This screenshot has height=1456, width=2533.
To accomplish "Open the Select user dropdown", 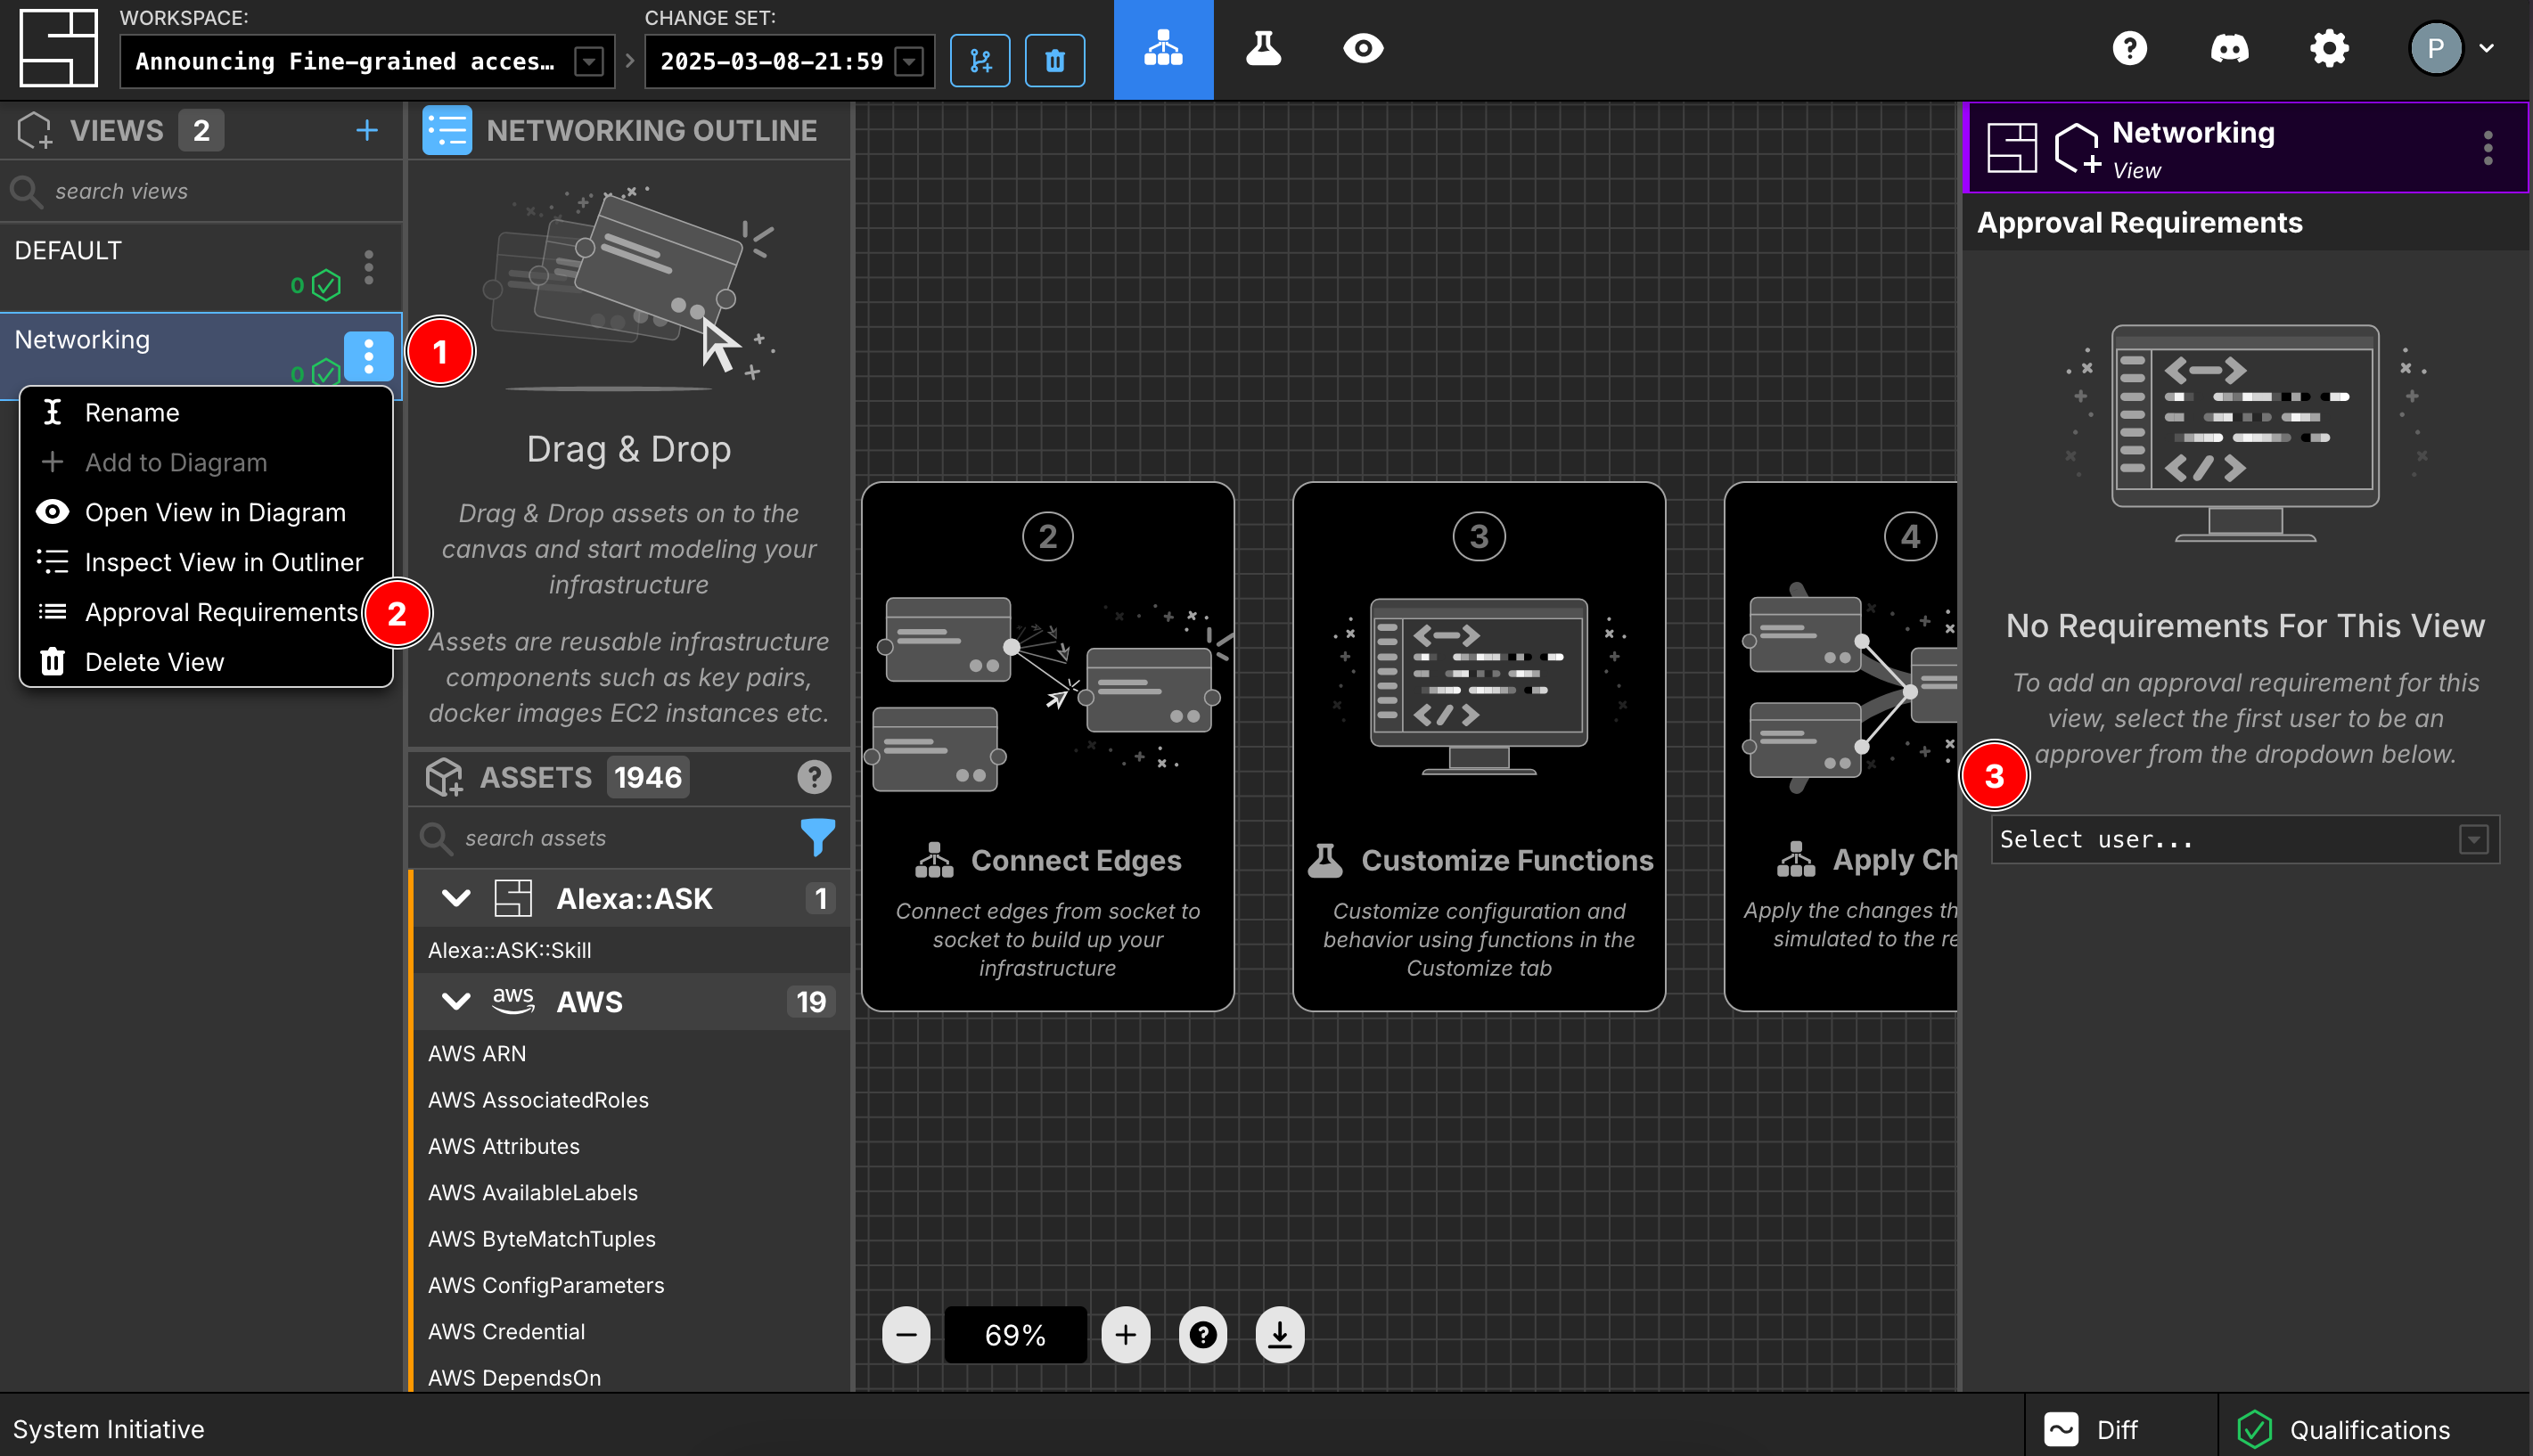I will tap(2244, 839).
